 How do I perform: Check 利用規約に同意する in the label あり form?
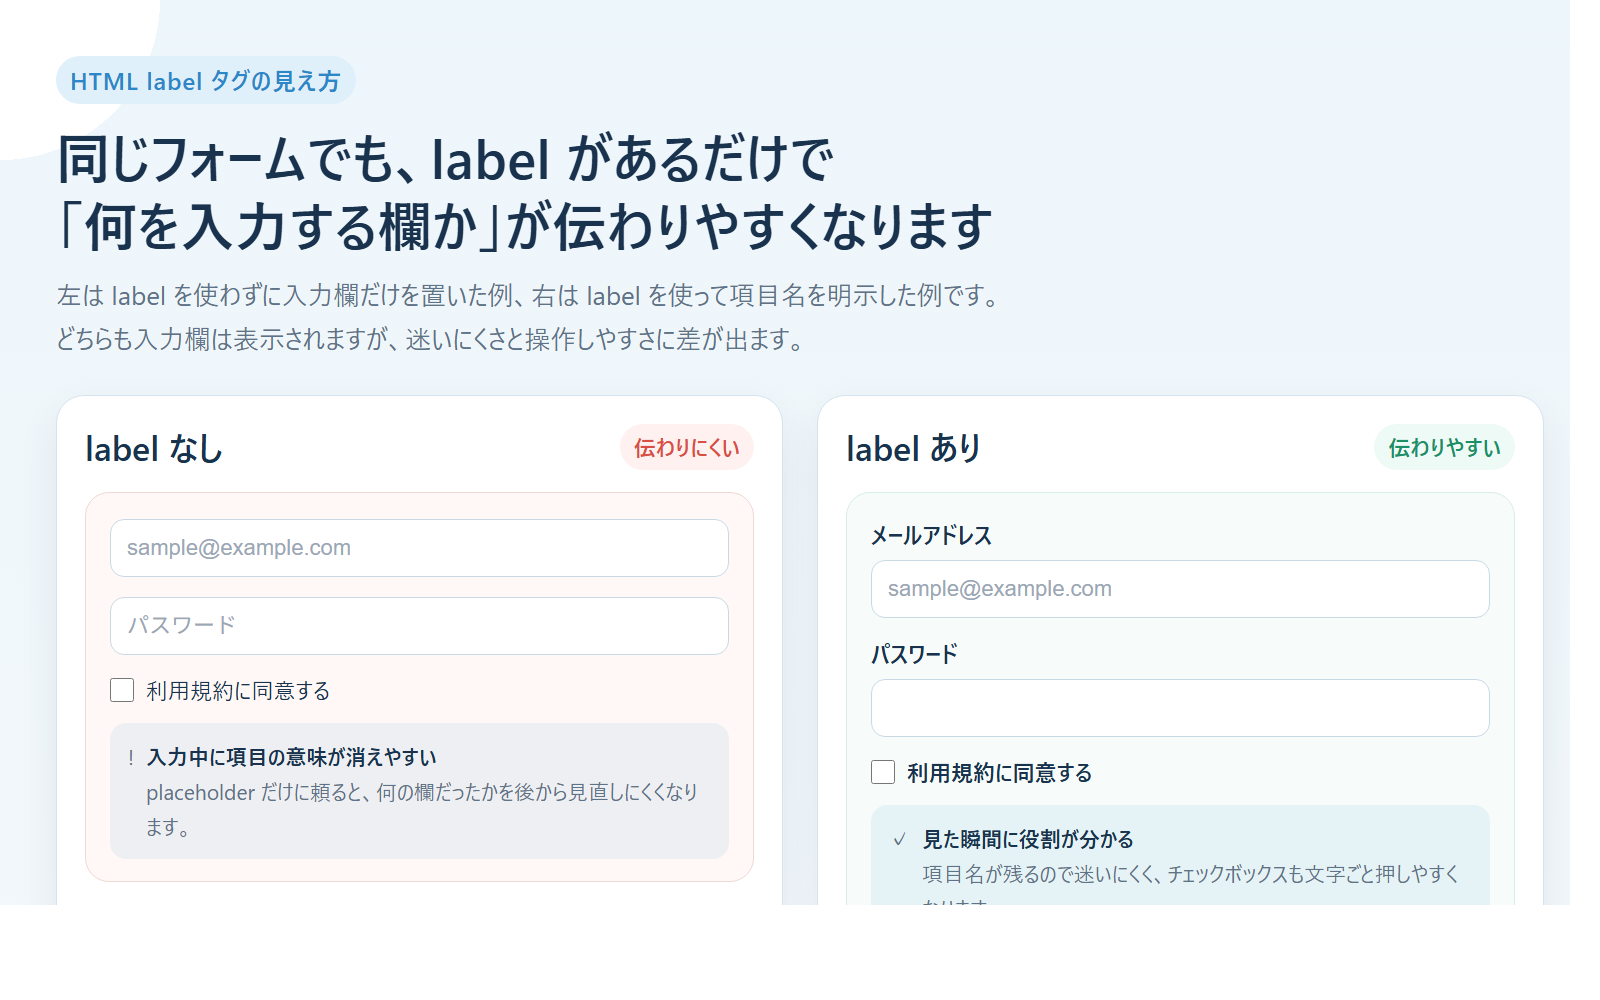tap(881, 772)
